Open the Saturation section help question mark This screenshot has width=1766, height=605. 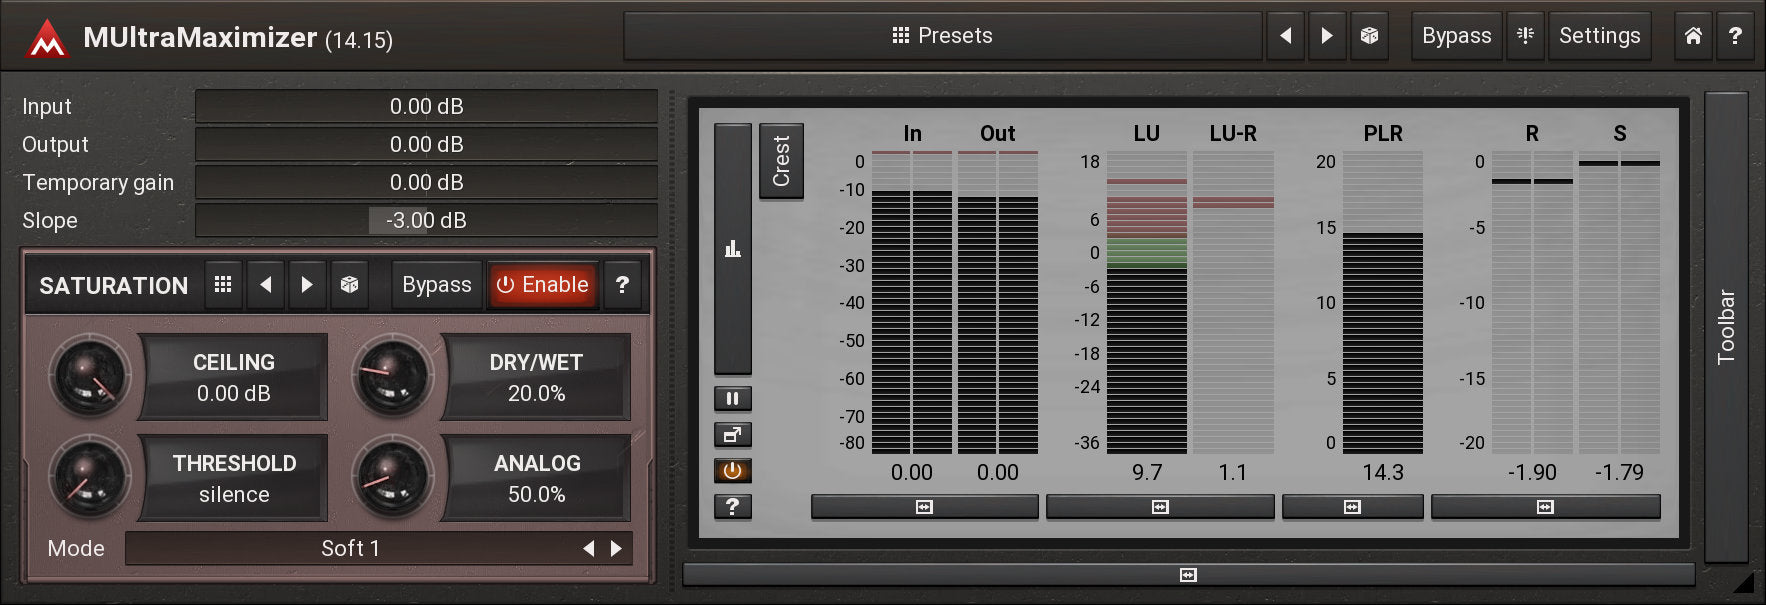click(x=622, y=285)
